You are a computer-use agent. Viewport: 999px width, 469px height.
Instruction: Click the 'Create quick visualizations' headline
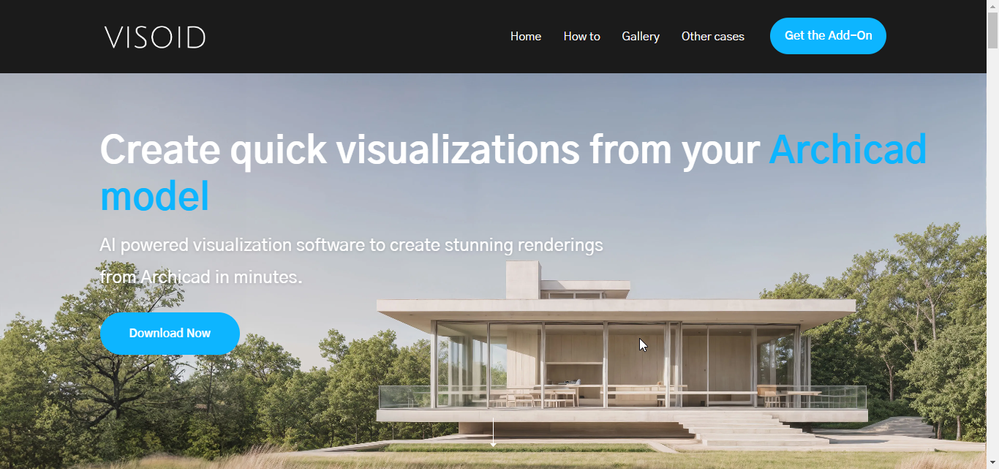point(513,172)
